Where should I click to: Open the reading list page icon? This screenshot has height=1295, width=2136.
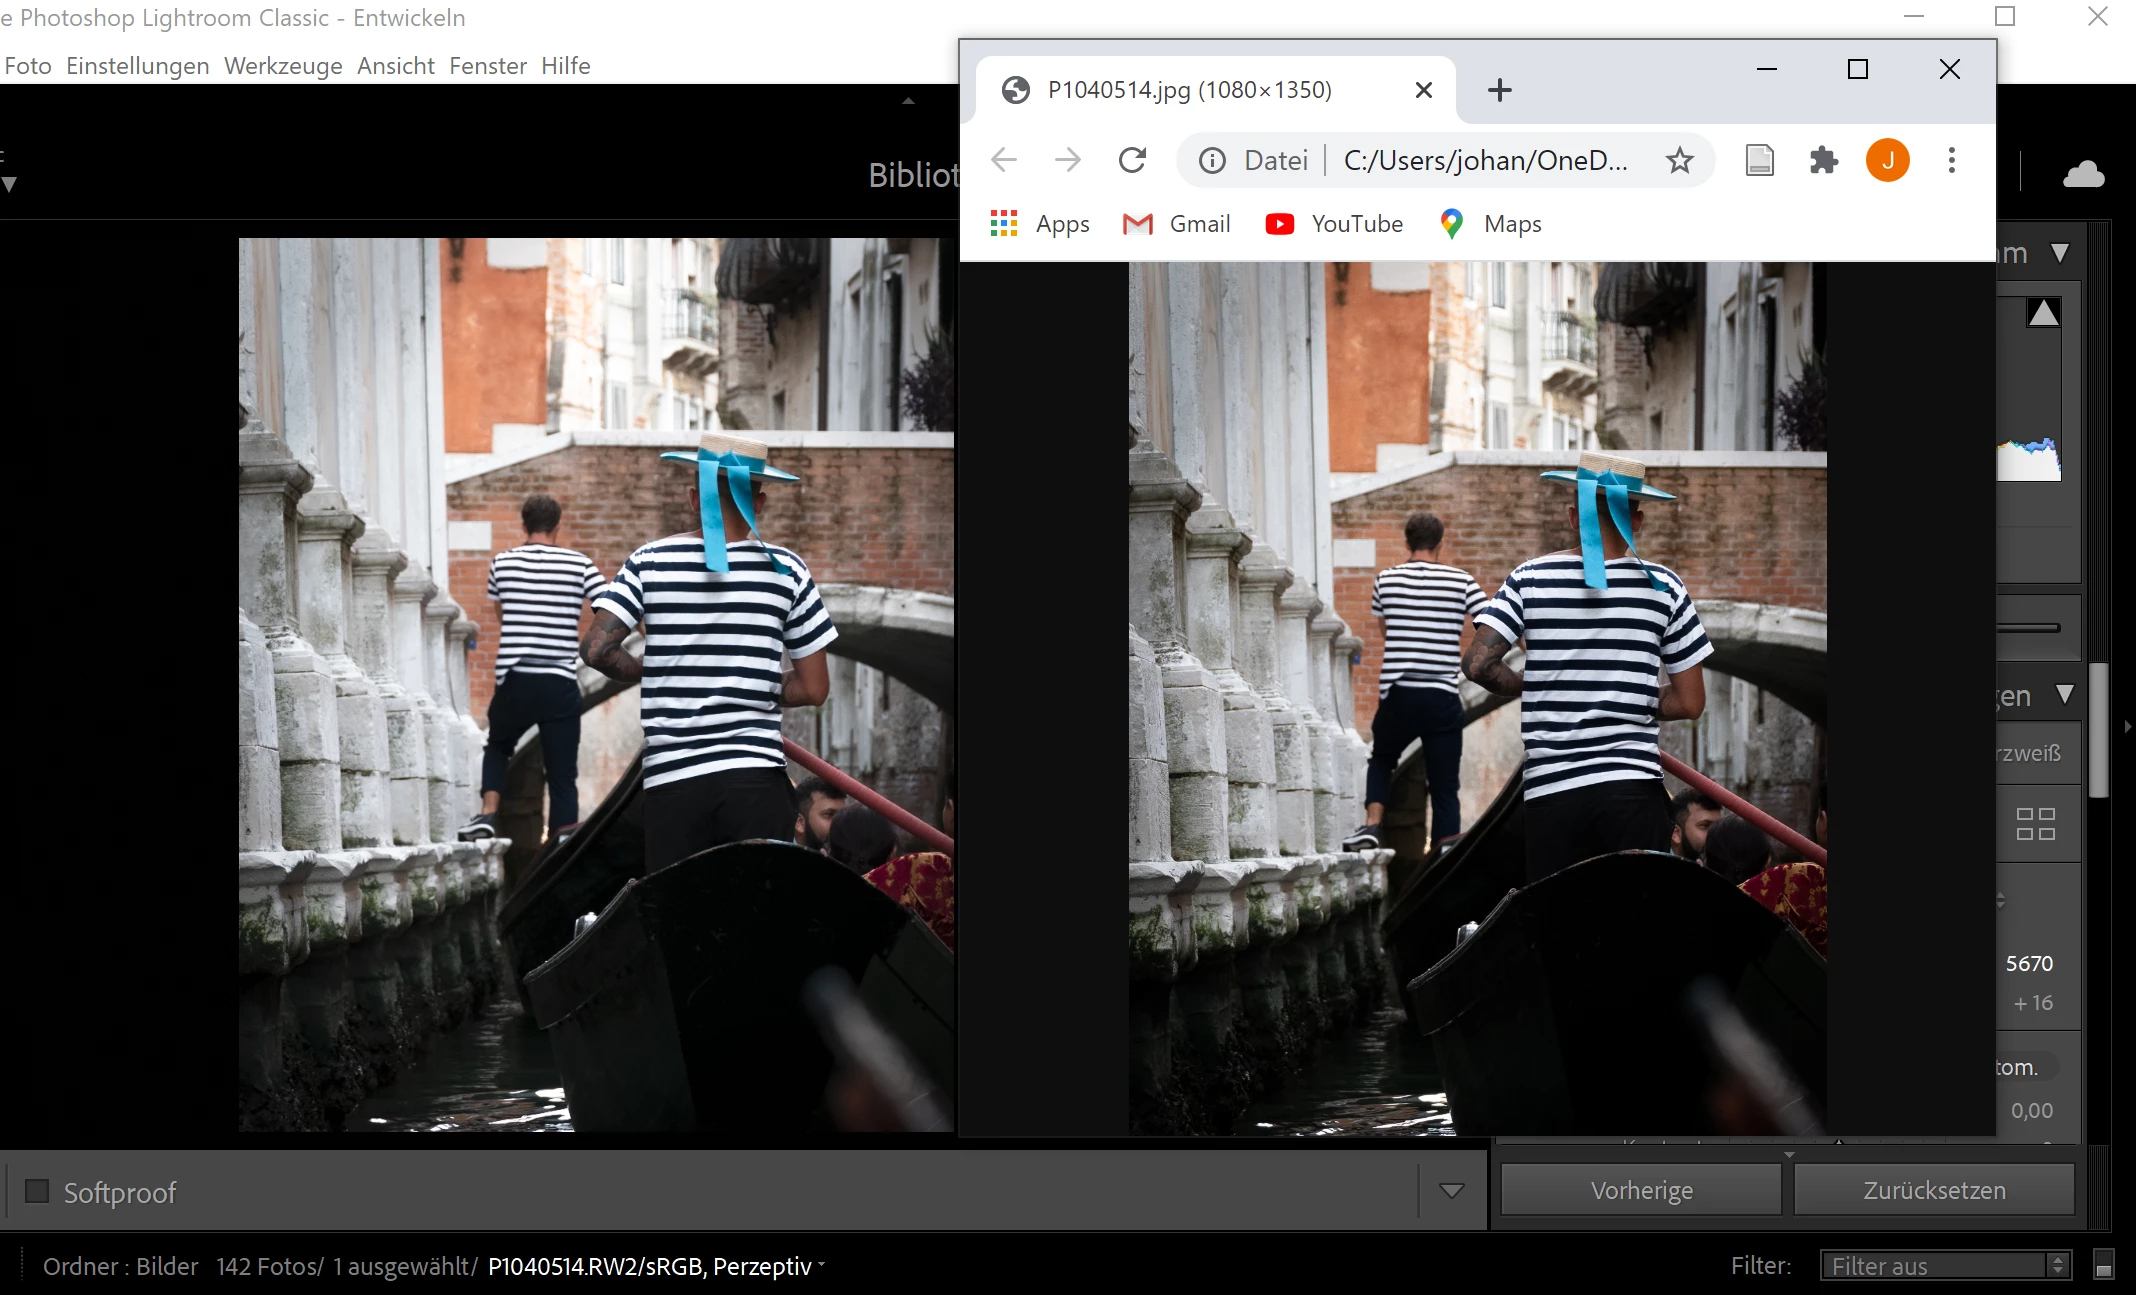click(x=1759, y=160)
